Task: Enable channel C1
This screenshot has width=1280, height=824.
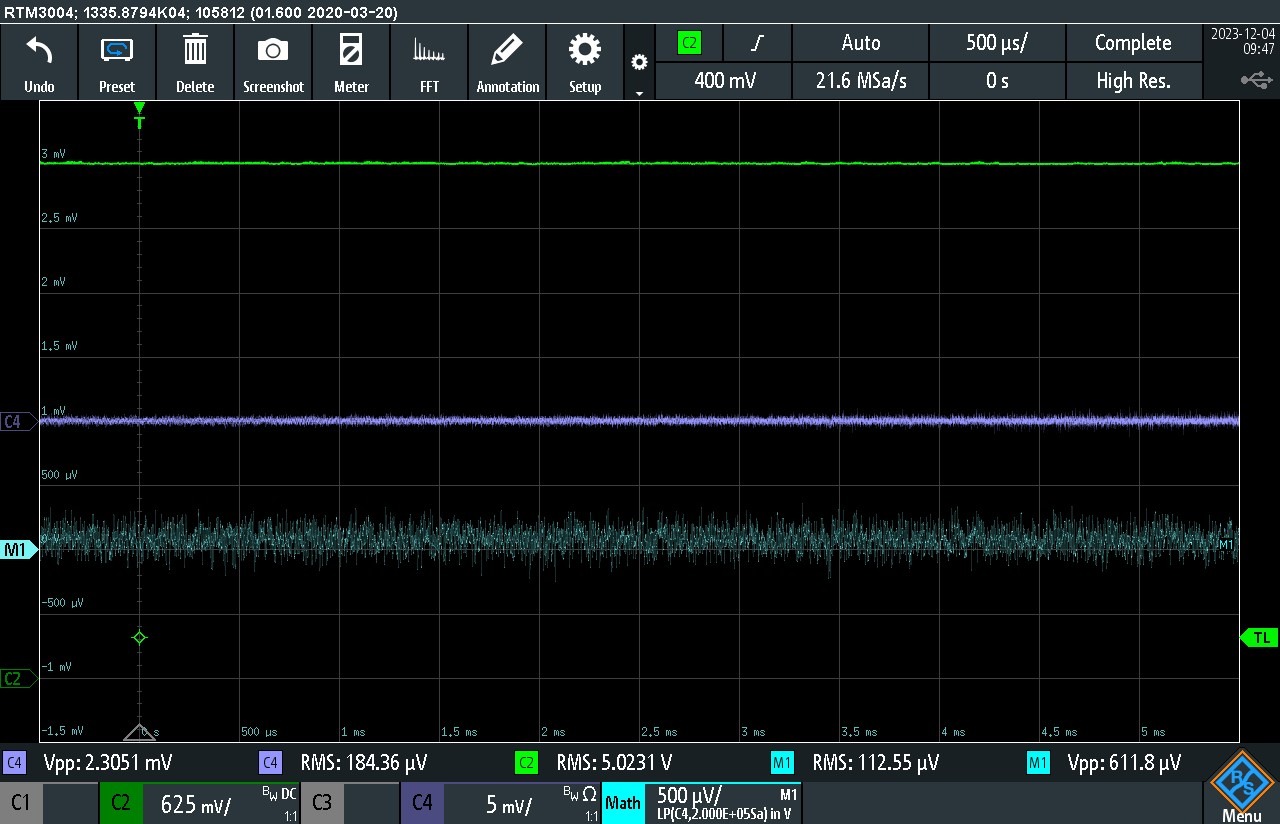Action: click(x=49, y=803)
